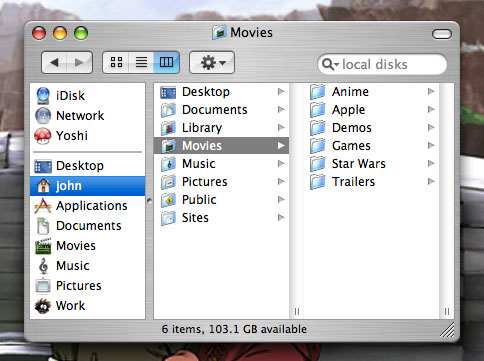This screenshot has width=484, height=361.
Task: Toggle toolbar with the oval pill button
Action: 442,34
